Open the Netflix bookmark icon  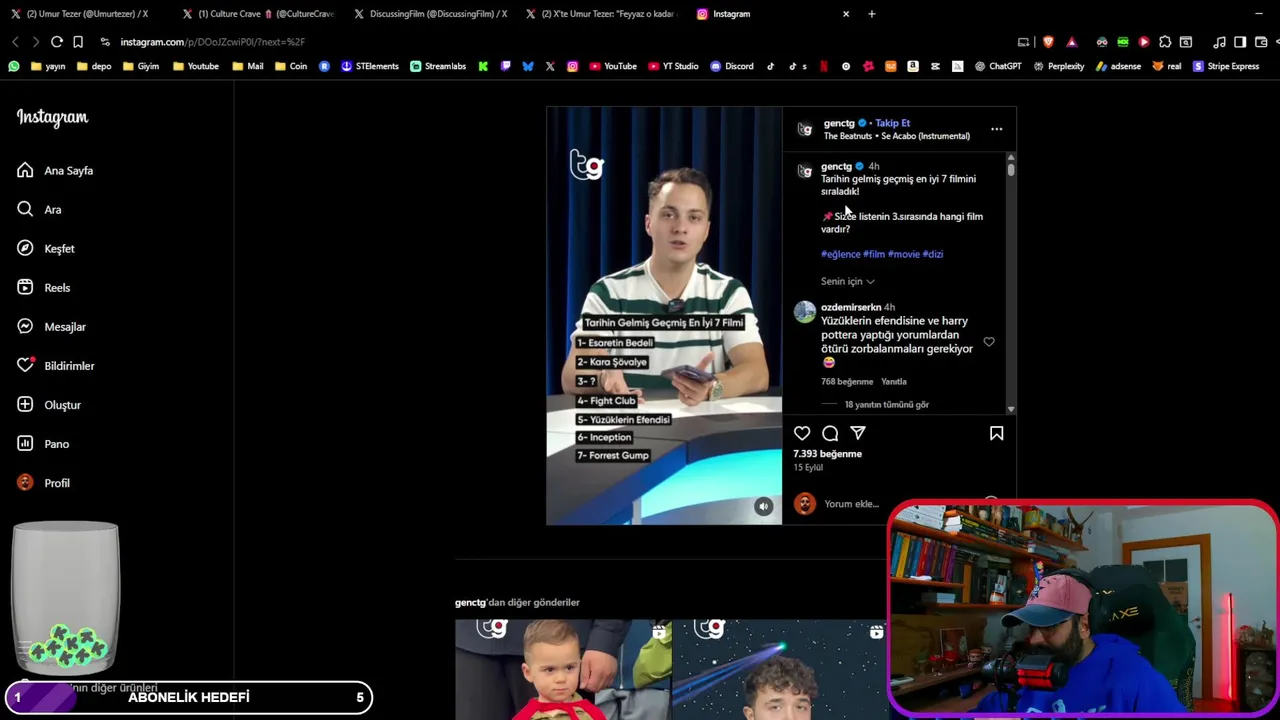(x=824, y=66)
